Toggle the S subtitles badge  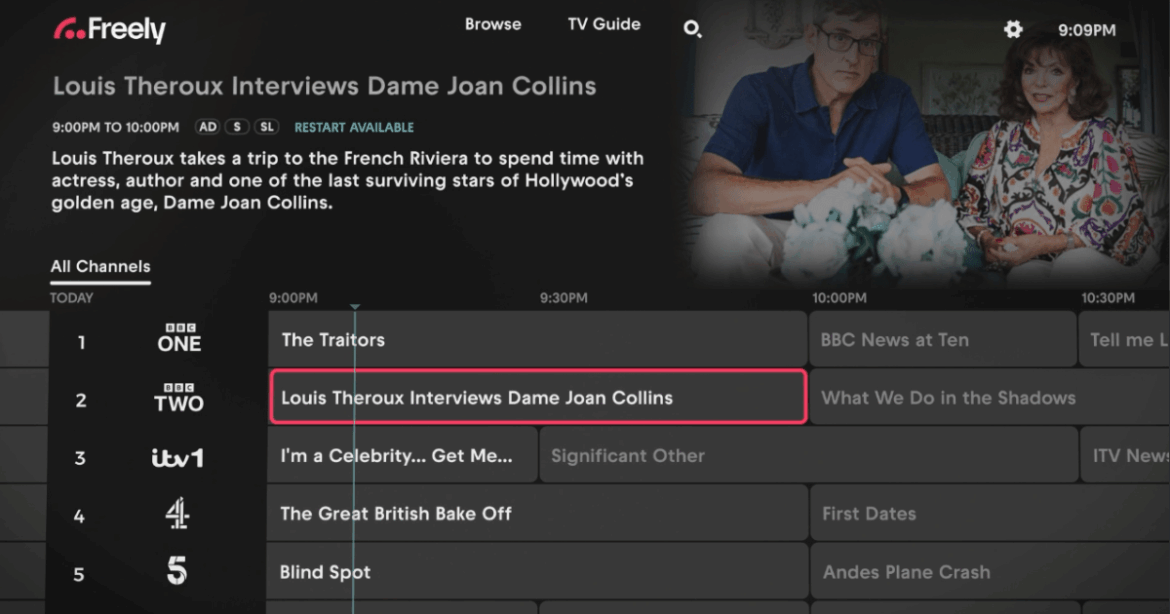(x=237, y=127)
